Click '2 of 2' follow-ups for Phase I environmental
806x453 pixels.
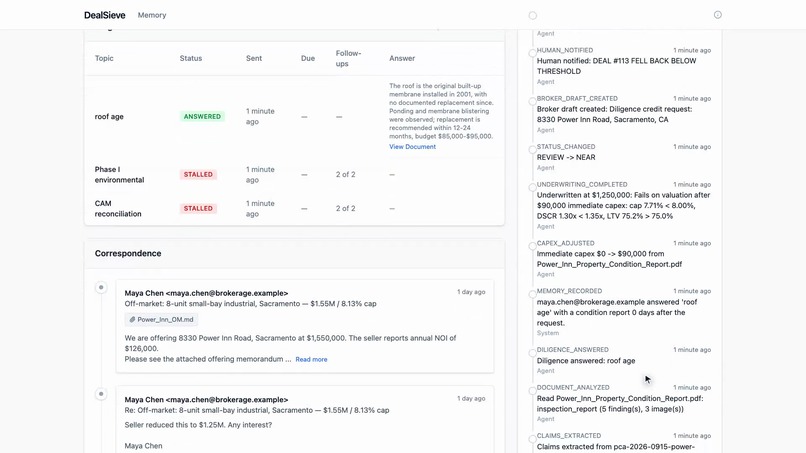click(345, 174)
